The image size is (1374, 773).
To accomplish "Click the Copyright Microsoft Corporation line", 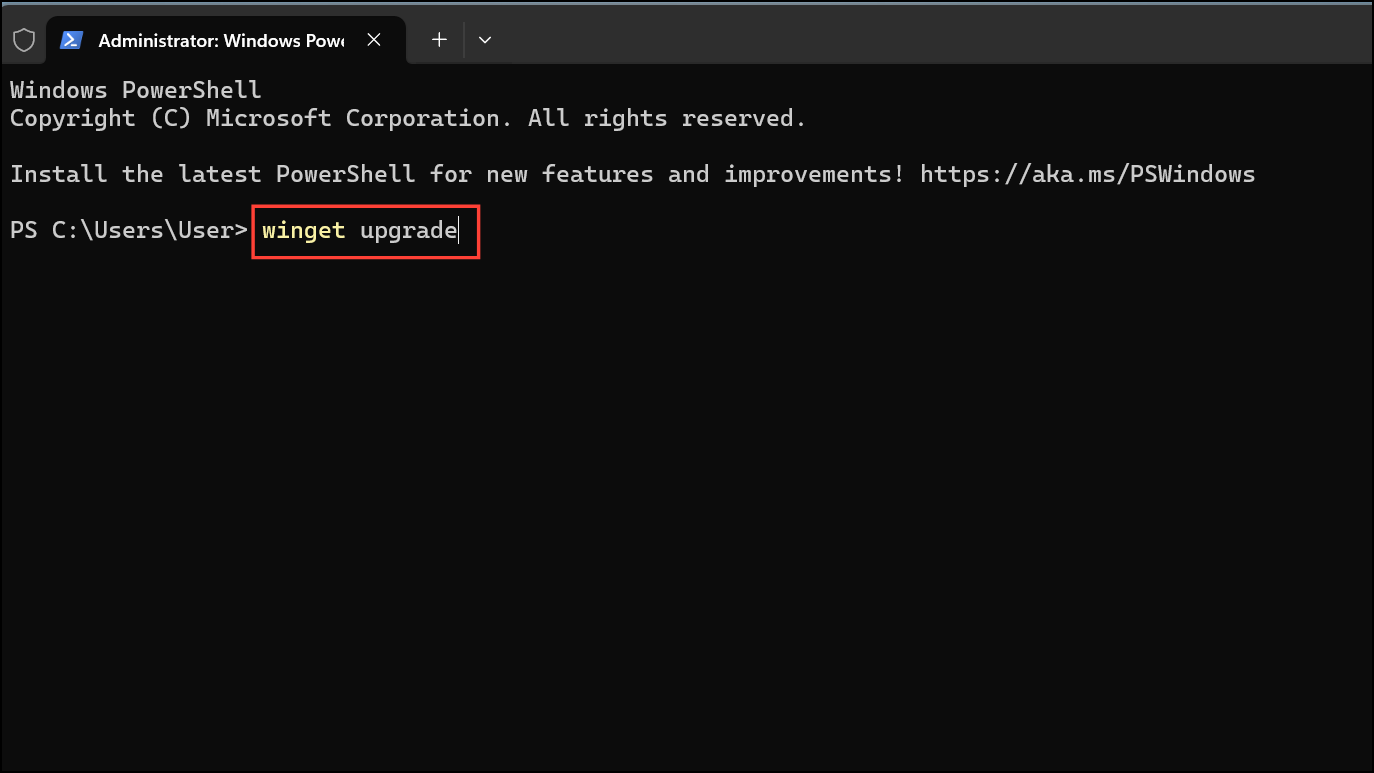I will tap(407, 117).
